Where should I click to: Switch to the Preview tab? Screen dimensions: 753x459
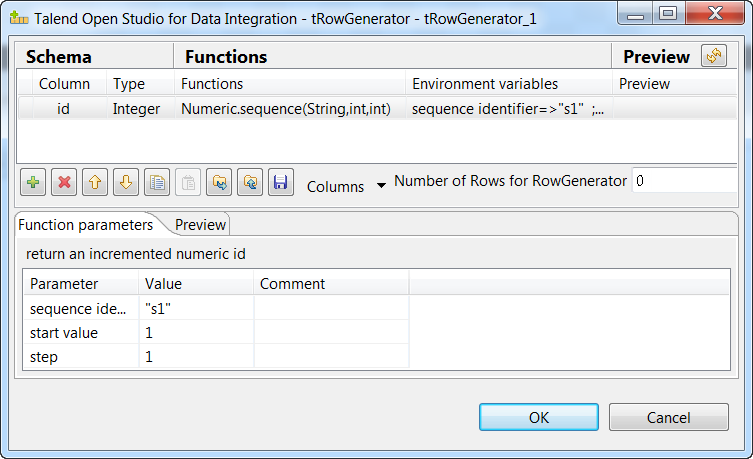201,224
